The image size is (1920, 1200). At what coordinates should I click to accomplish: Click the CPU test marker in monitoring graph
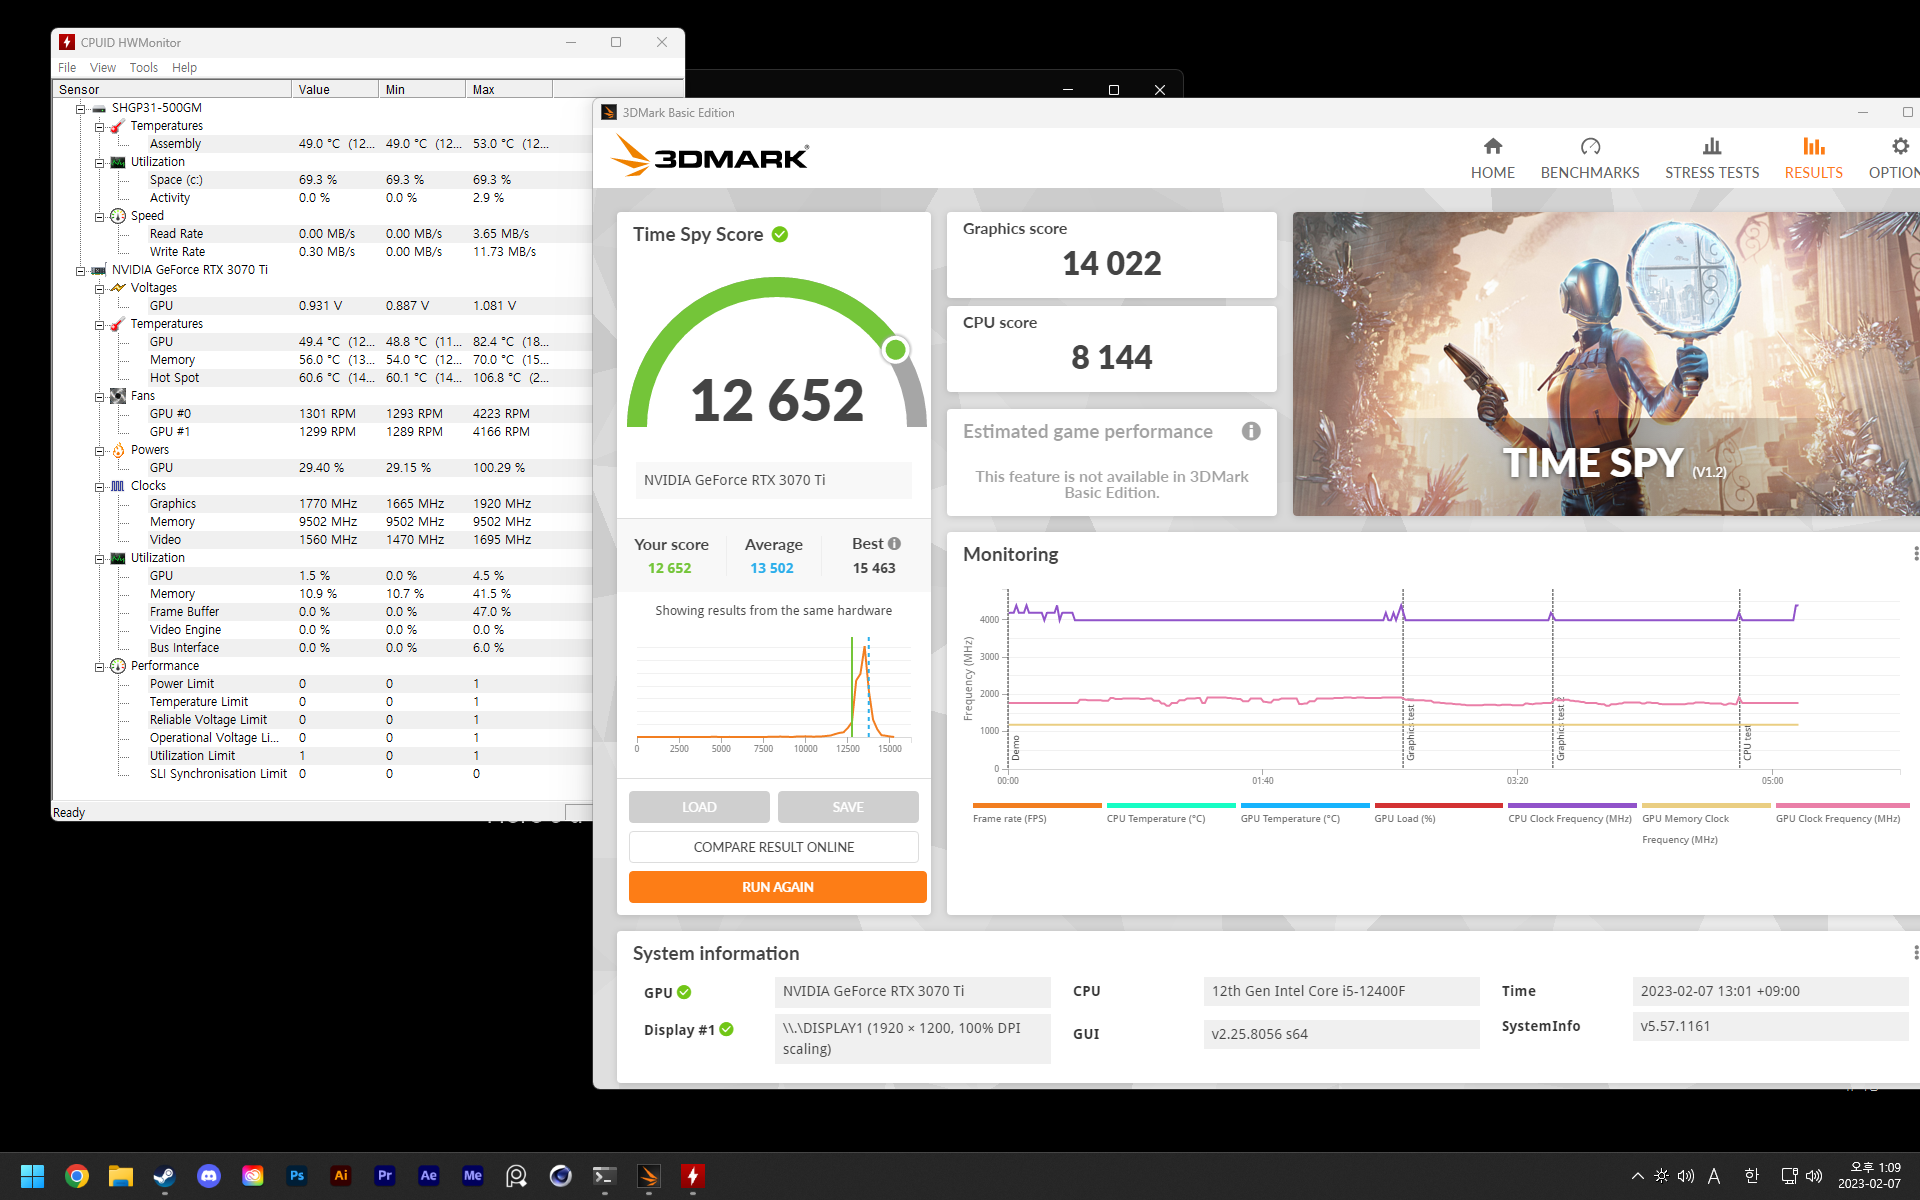[1747, 743]
